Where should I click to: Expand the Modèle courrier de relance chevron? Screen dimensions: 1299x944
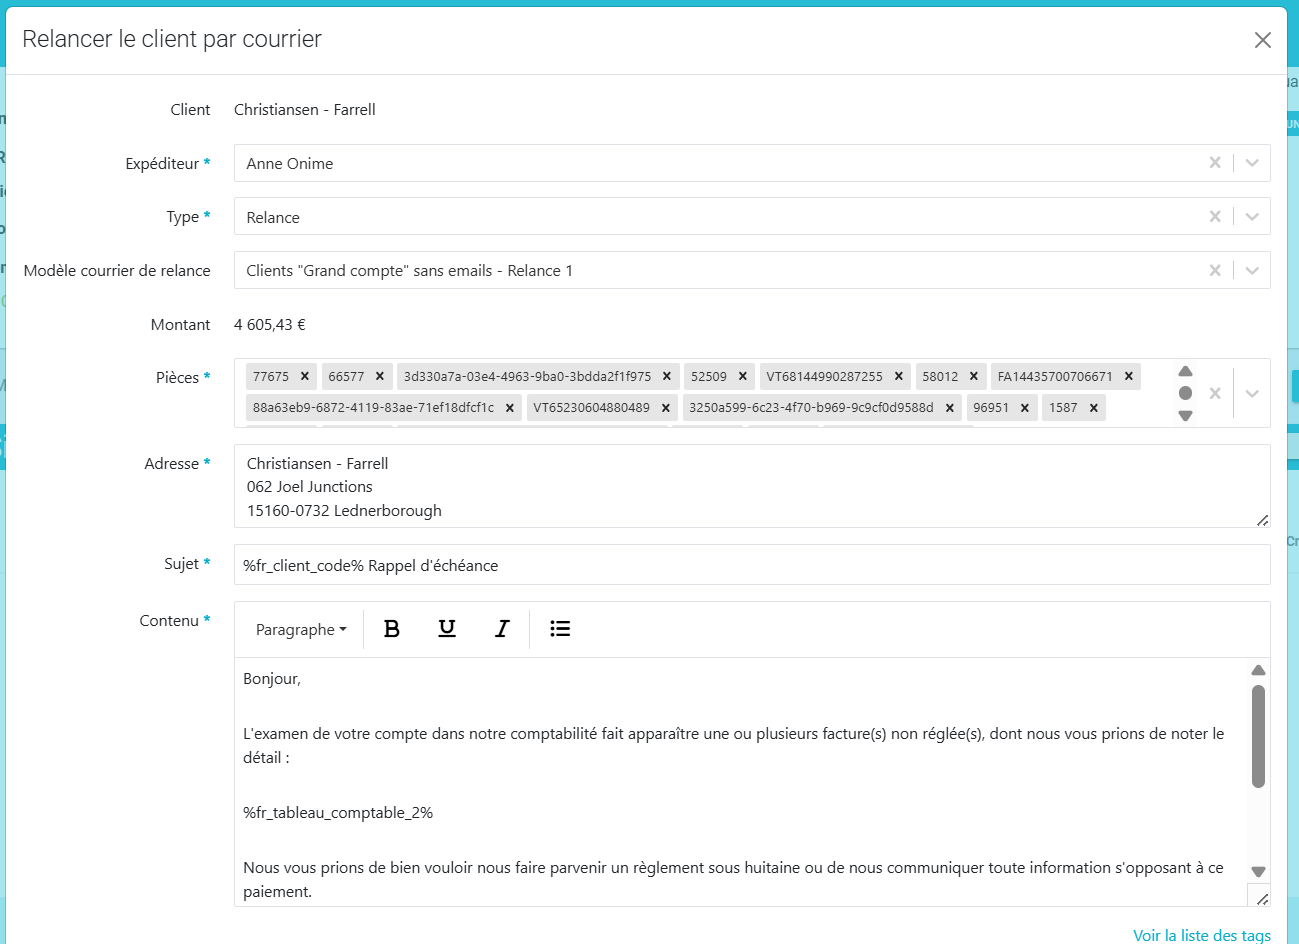1252,270
